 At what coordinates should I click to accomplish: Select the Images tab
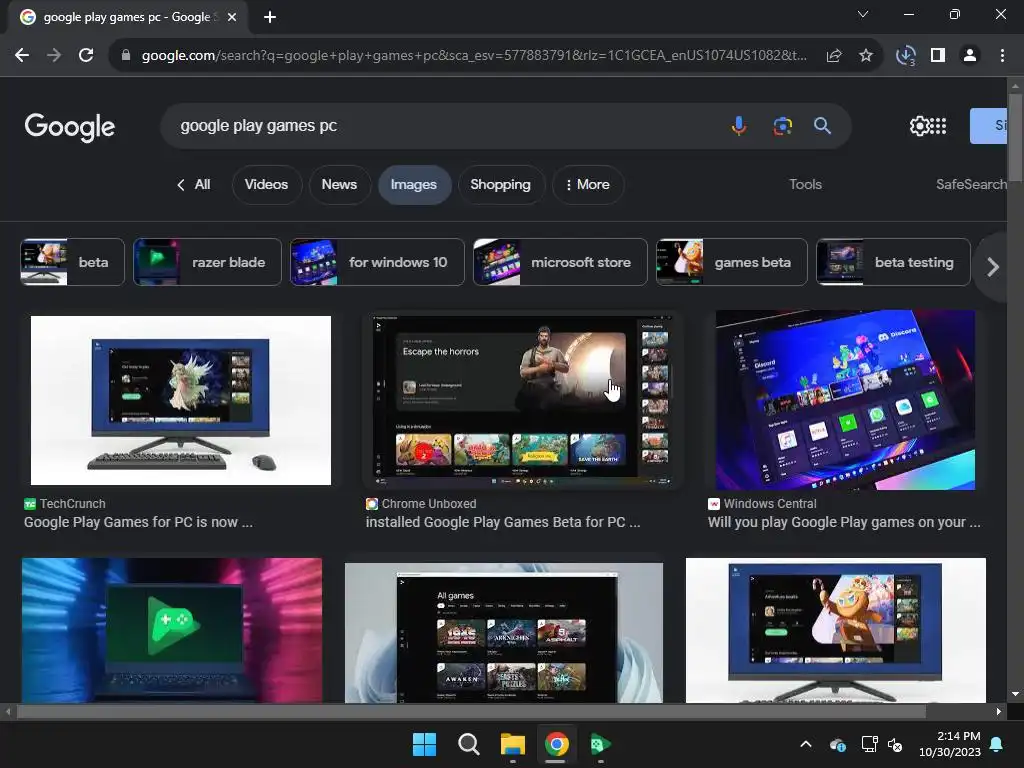[413, 185]
